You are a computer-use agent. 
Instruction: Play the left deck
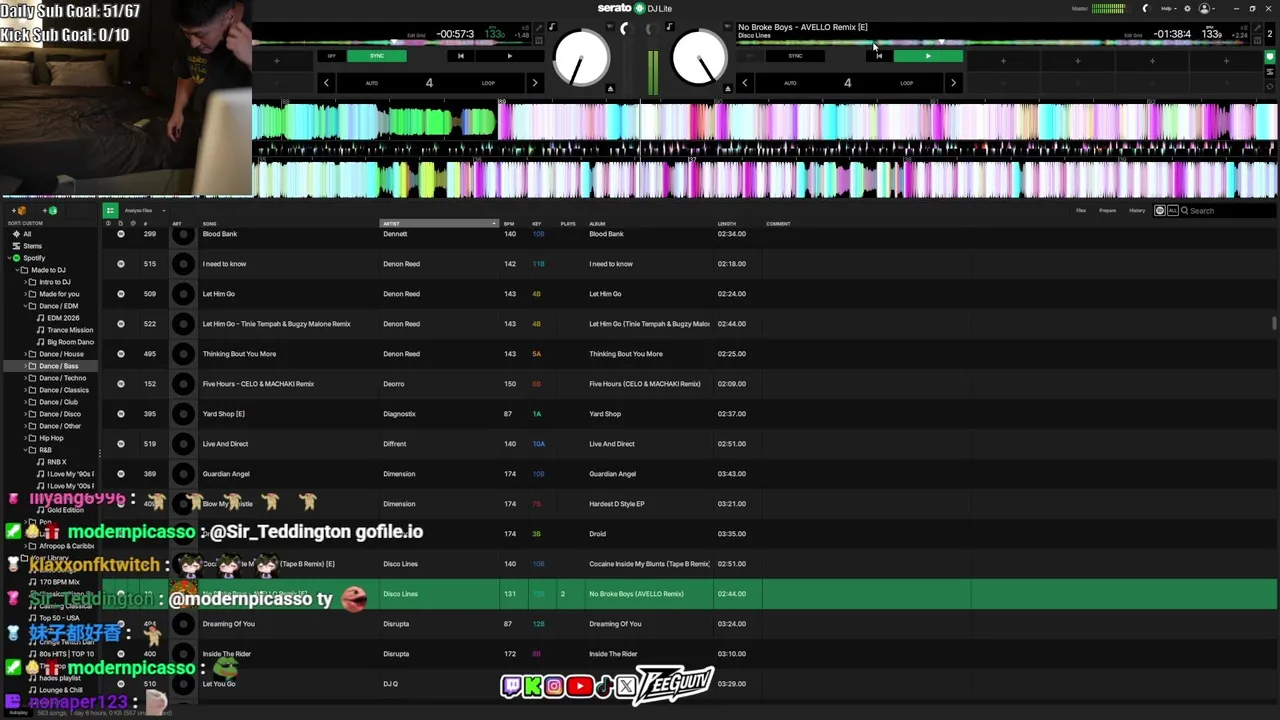pyautogui.click(x=510, y=56)
